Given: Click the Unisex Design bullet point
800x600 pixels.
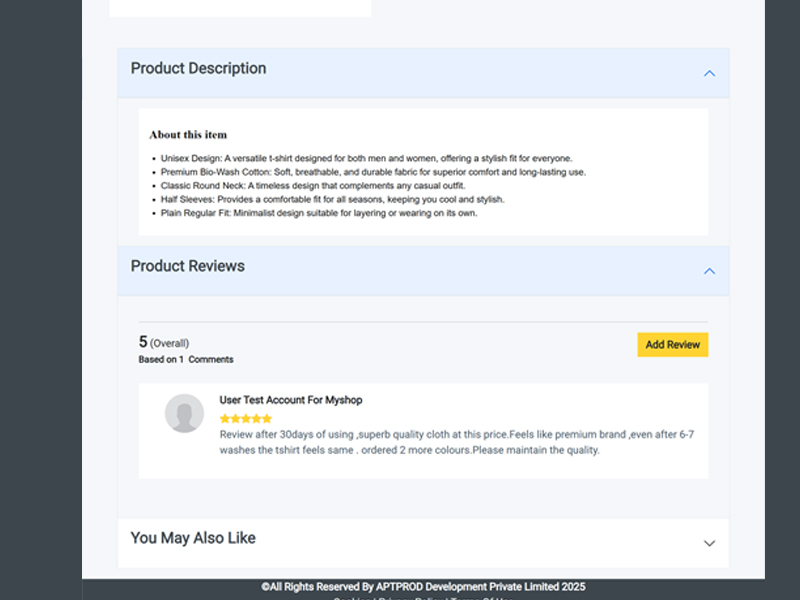Looking at the screenshot, I should click(366, 159).
